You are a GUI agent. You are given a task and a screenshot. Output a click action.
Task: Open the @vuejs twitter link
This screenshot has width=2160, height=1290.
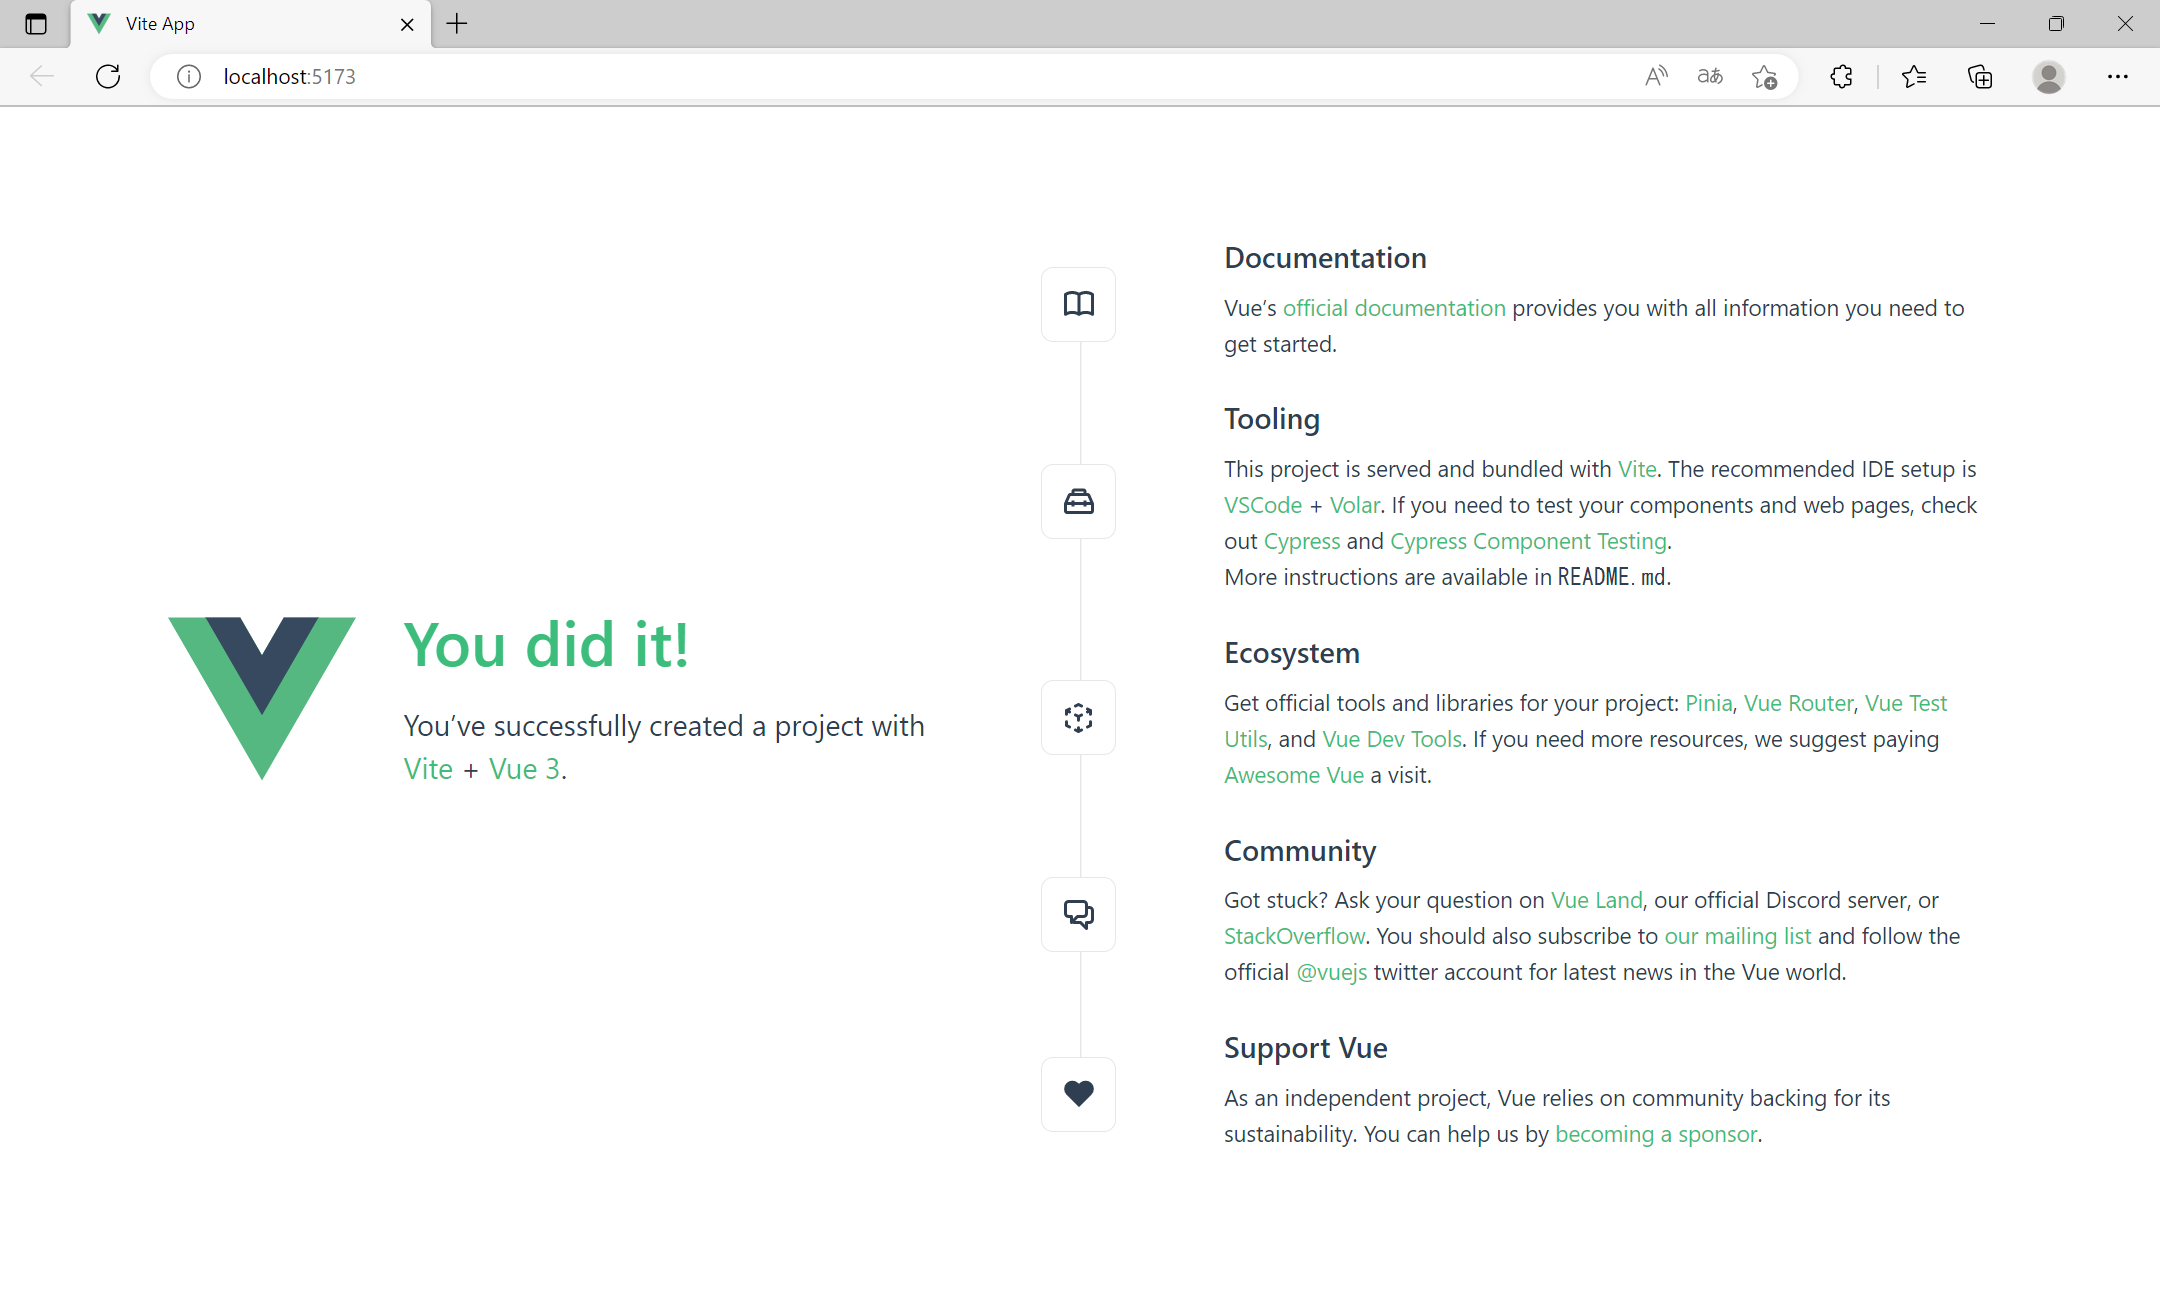tap(1331, 972)
